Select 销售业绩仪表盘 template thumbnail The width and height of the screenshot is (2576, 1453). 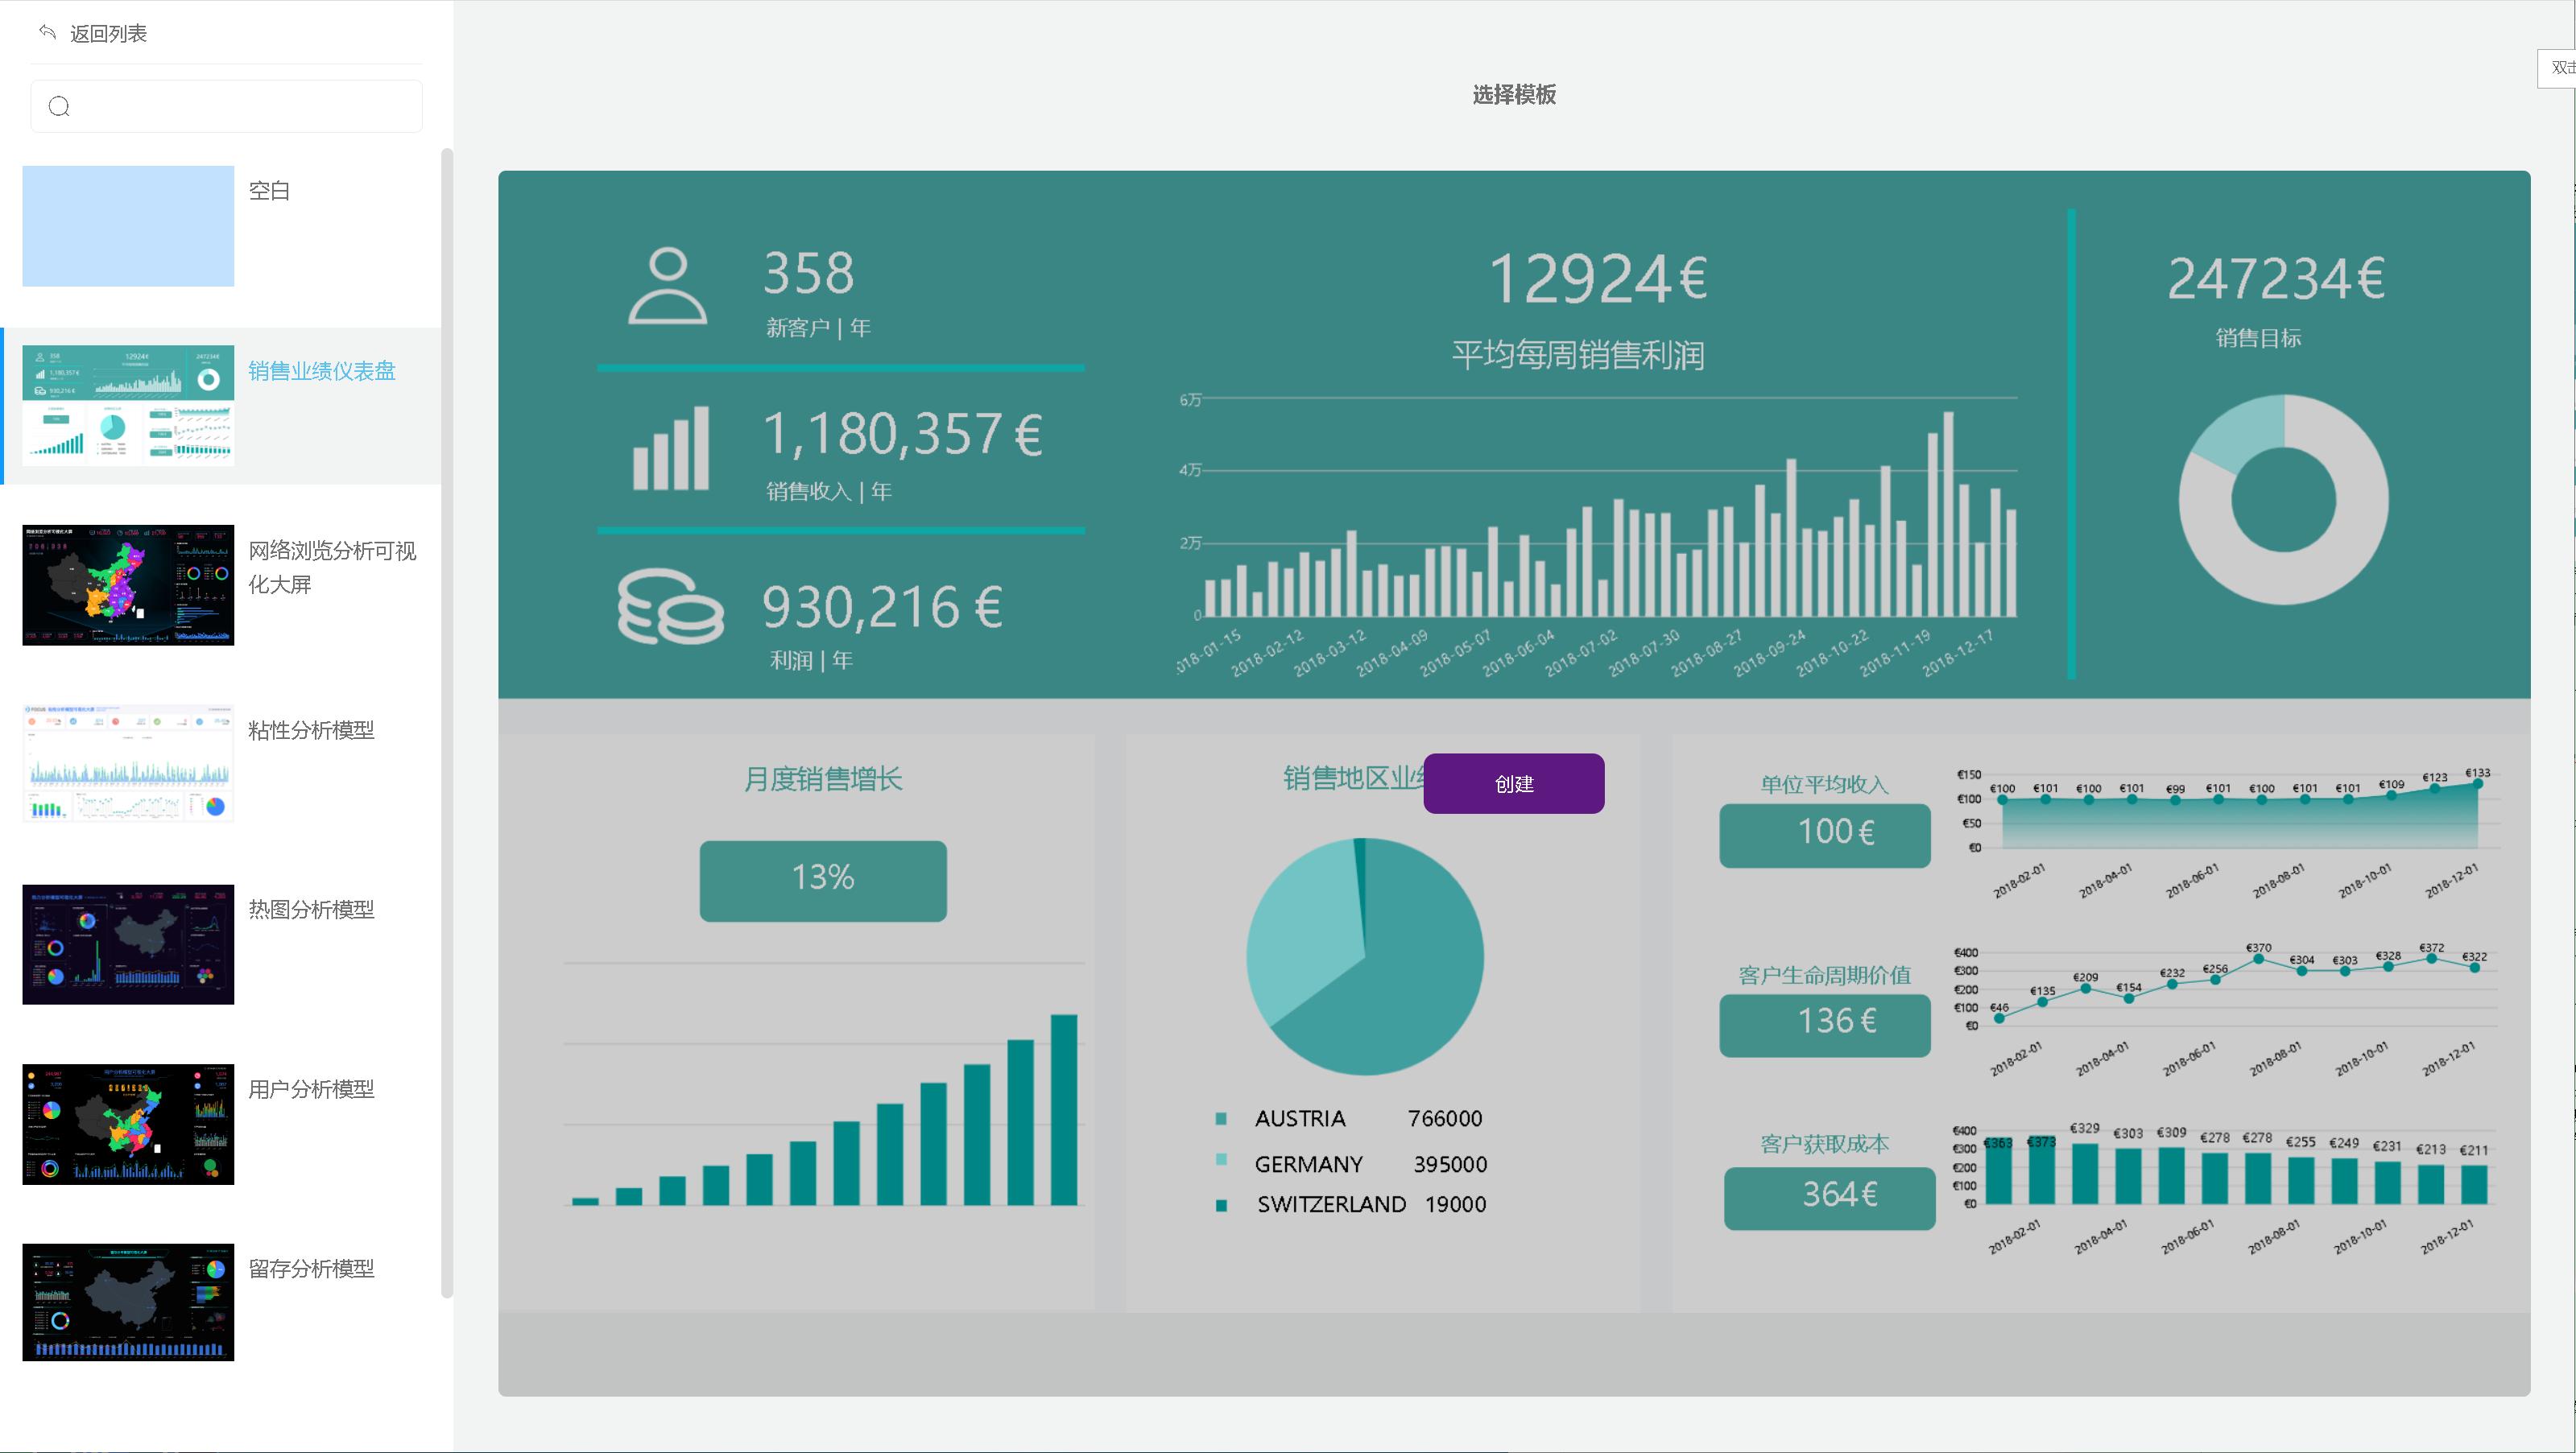[128, 405]
